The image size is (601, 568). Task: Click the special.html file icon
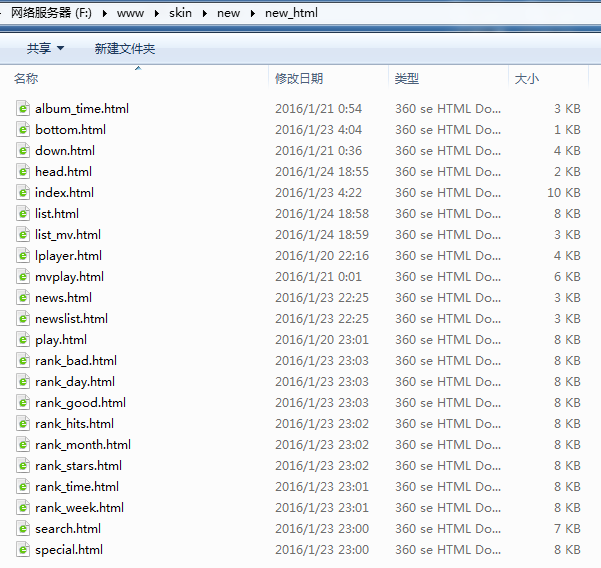point(23,550)
